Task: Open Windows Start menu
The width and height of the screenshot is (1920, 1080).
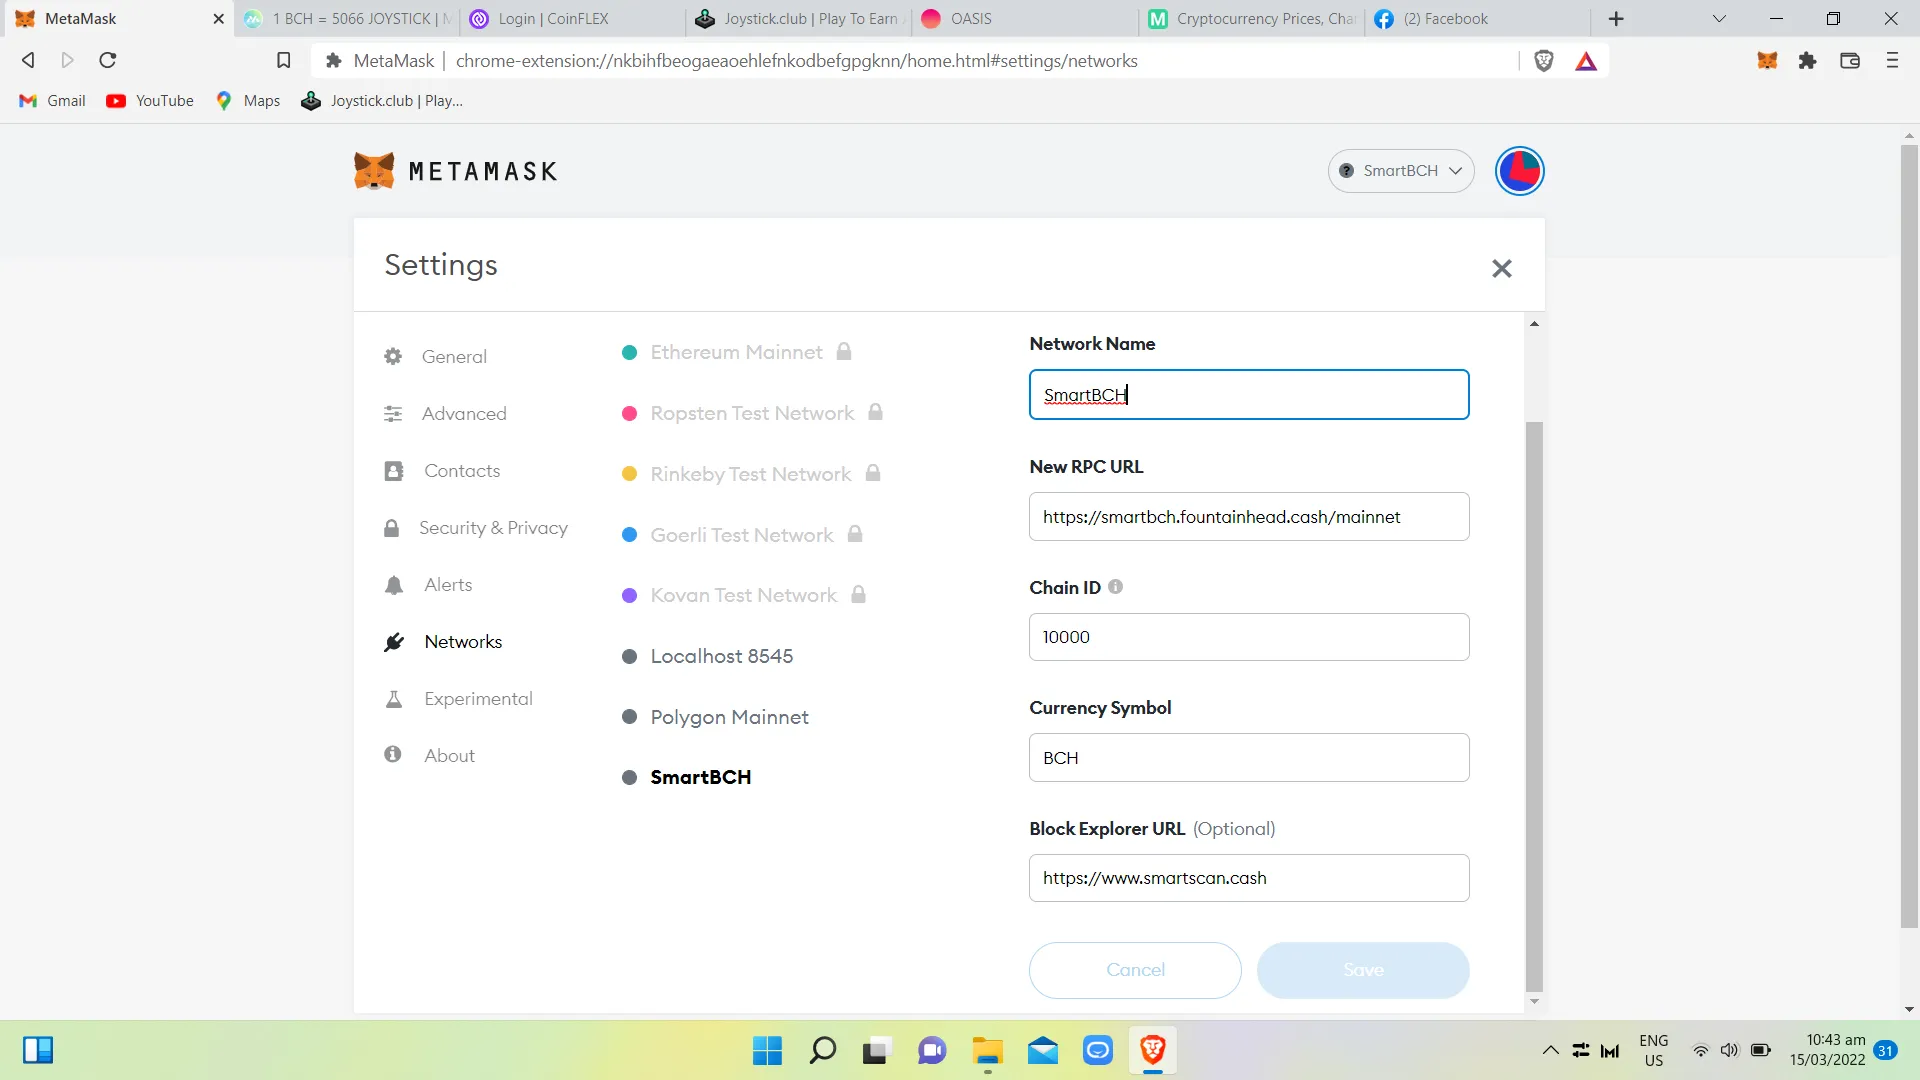Action: [x=767, y=1051]
